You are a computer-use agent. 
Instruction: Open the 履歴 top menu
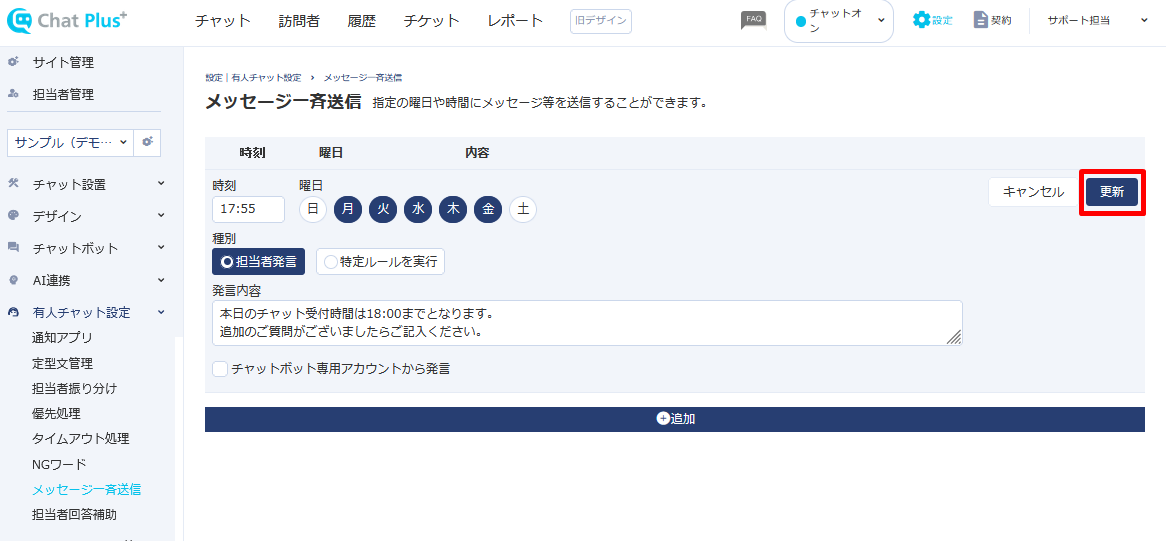361,21
